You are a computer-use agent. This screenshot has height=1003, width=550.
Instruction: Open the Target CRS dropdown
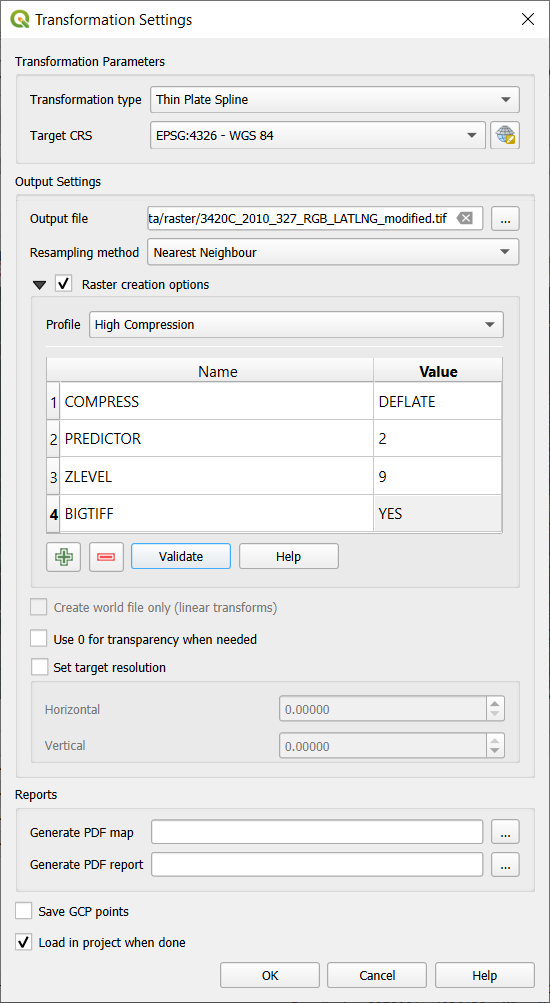tap(317, 135)
